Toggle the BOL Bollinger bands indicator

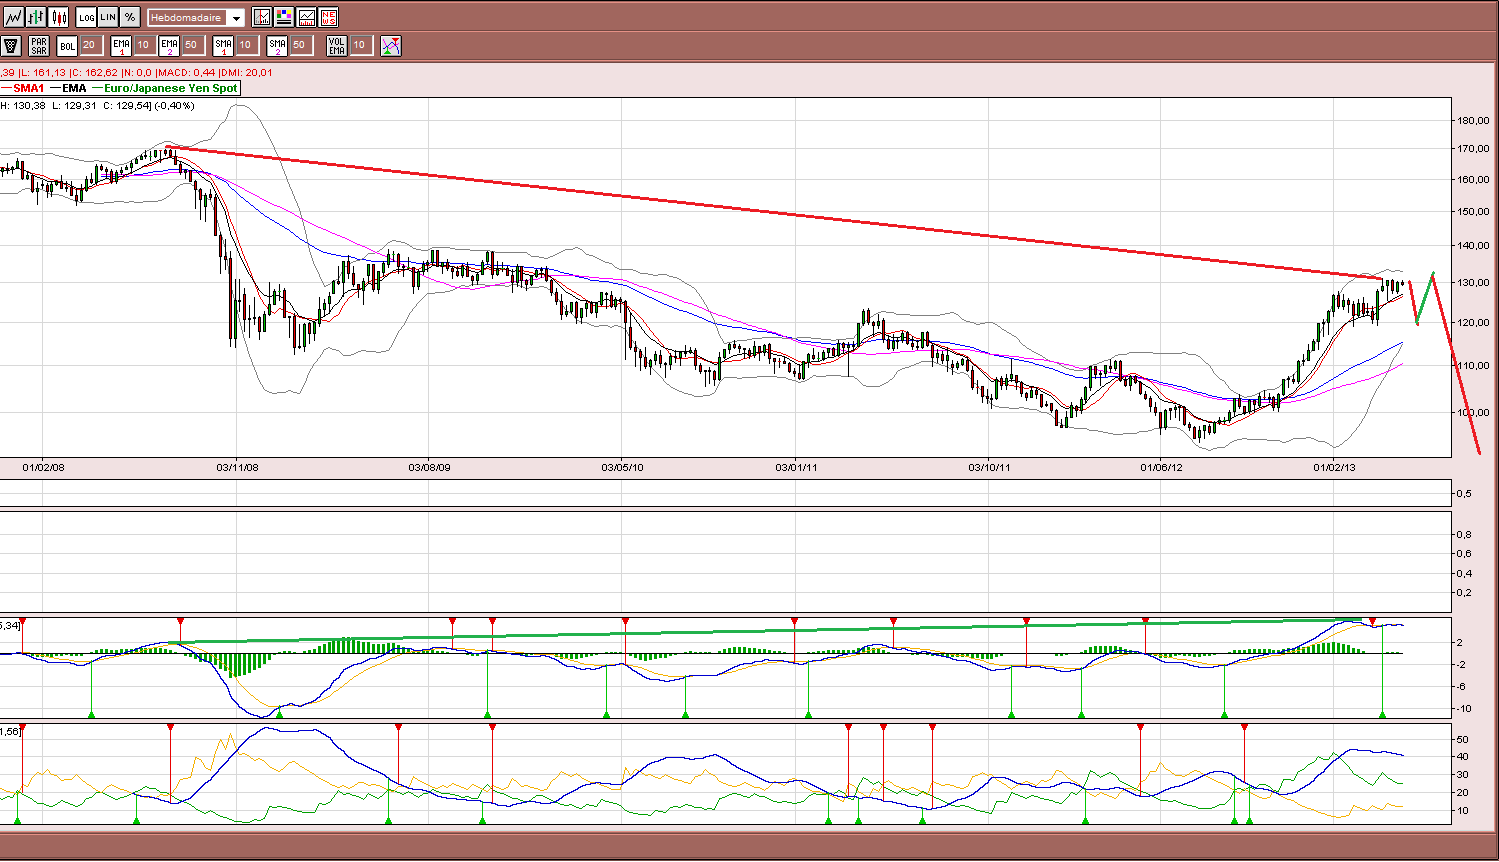click(67, 46)
